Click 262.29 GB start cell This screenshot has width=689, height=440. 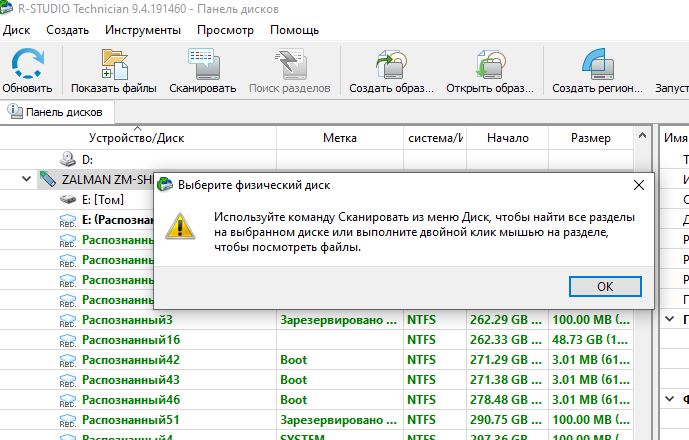tap(506, 320)
